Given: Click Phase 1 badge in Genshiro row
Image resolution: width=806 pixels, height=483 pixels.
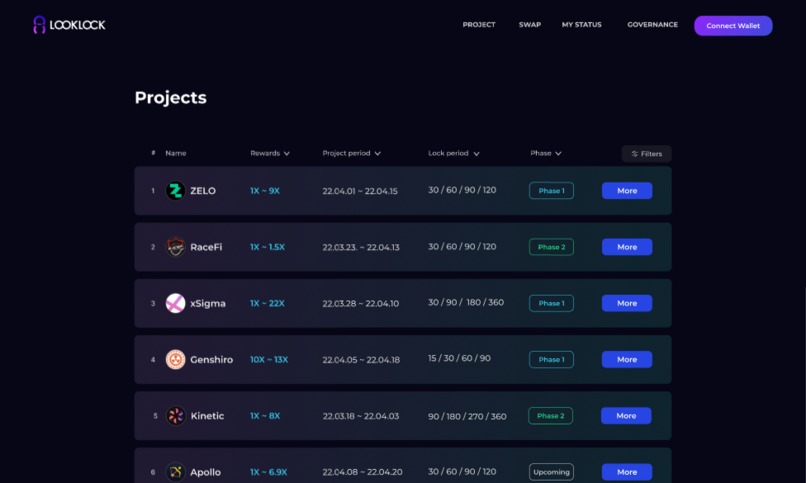Looking at the screenshot, I should [x=551, y=360].
